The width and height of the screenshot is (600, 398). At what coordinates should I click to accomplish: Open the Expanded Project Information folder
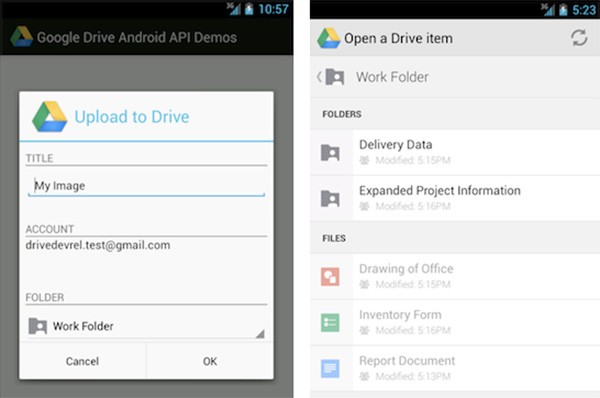pyautogui.click(x=455, y=198)
